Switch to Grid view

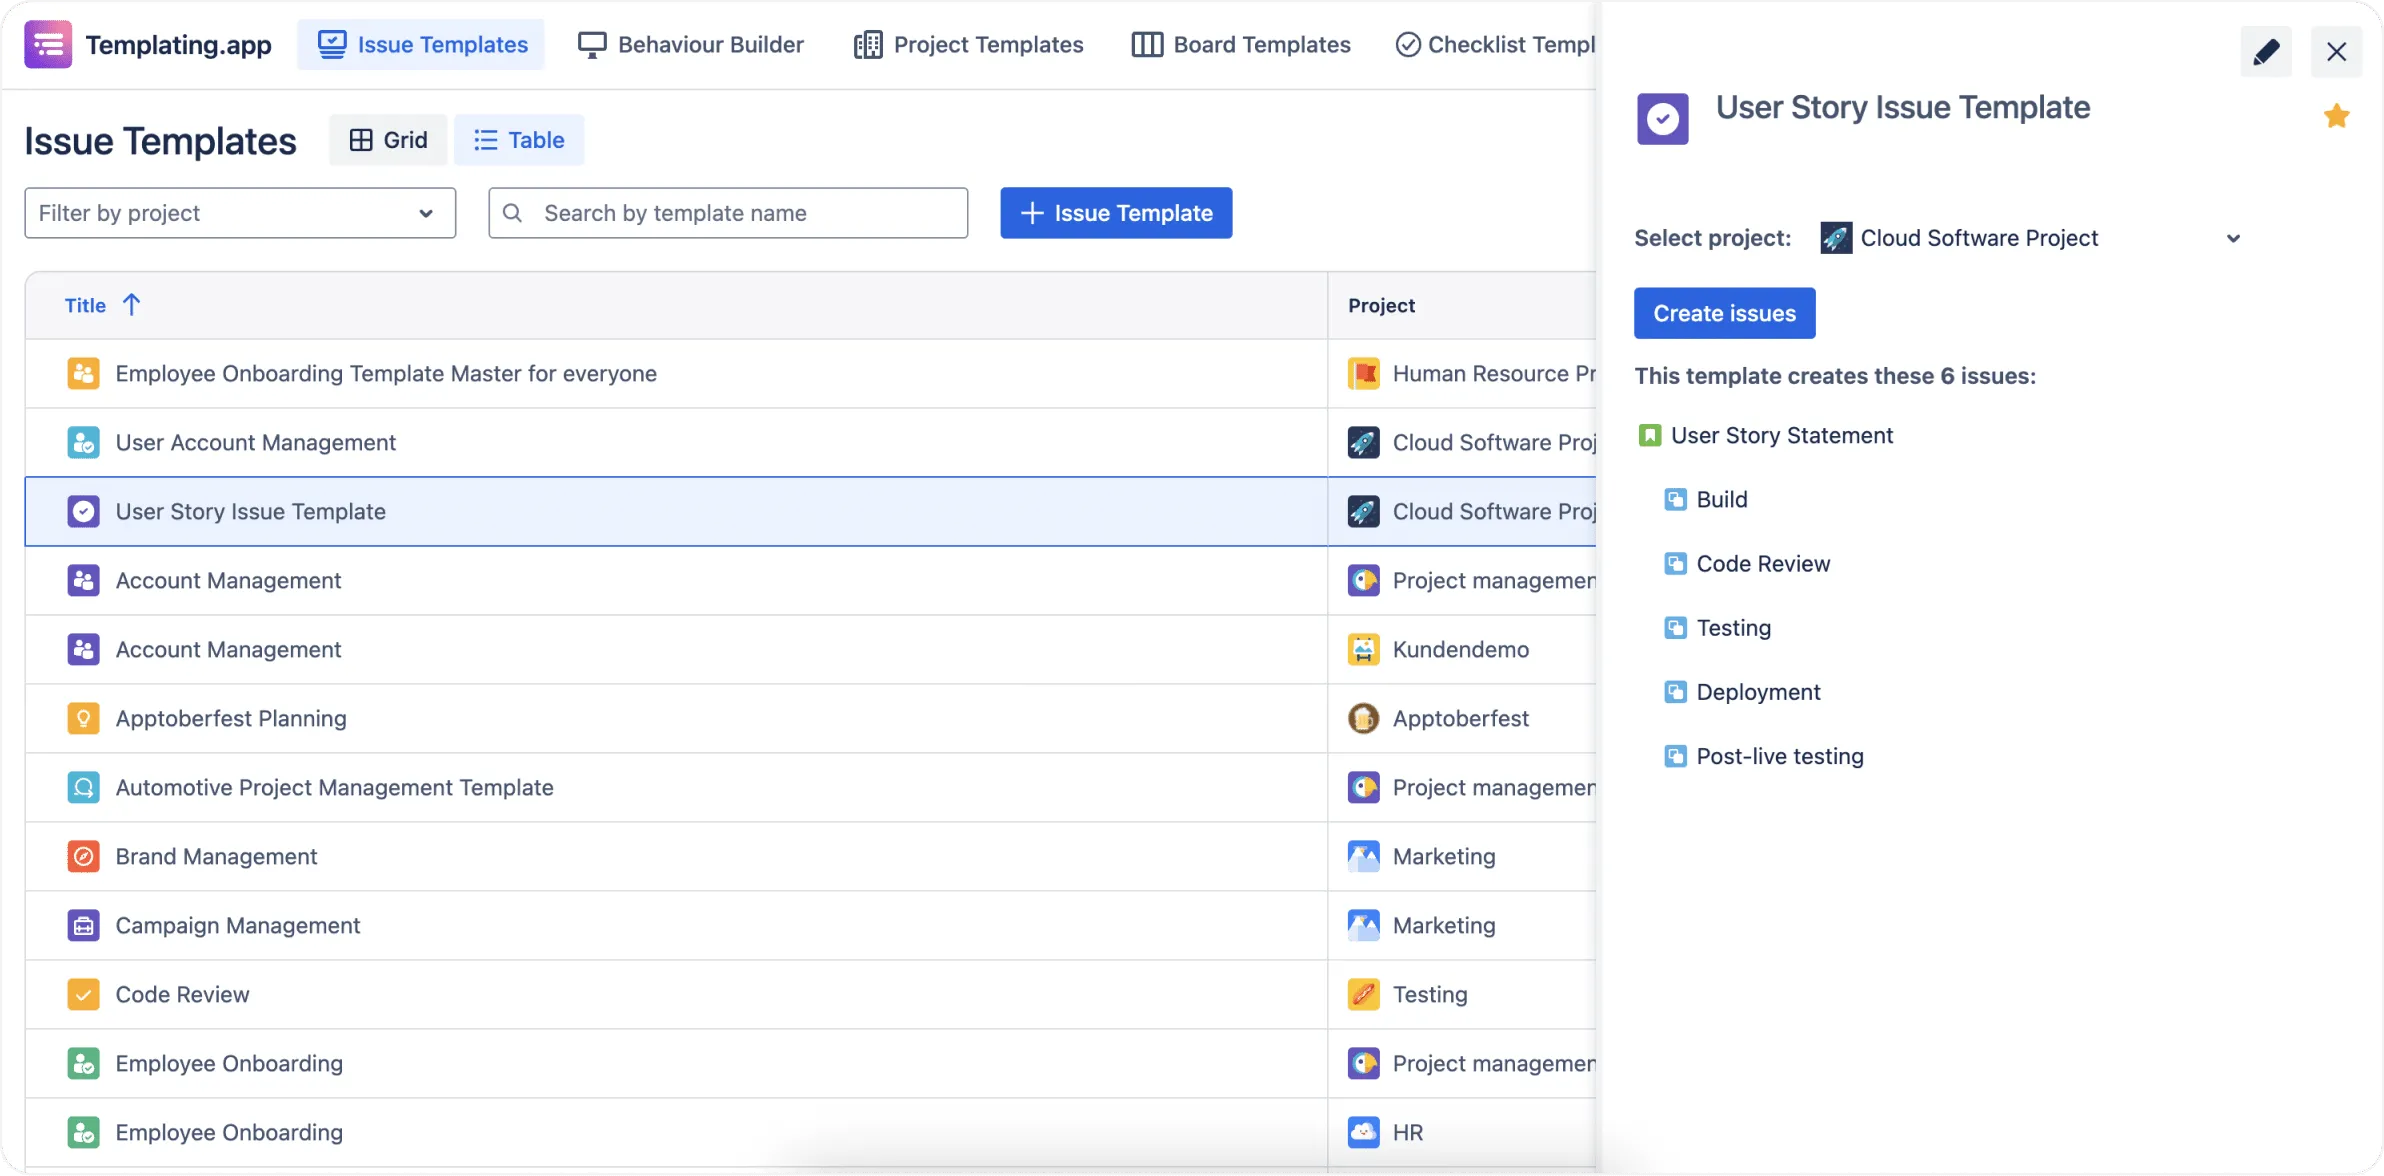pos(388,140)
